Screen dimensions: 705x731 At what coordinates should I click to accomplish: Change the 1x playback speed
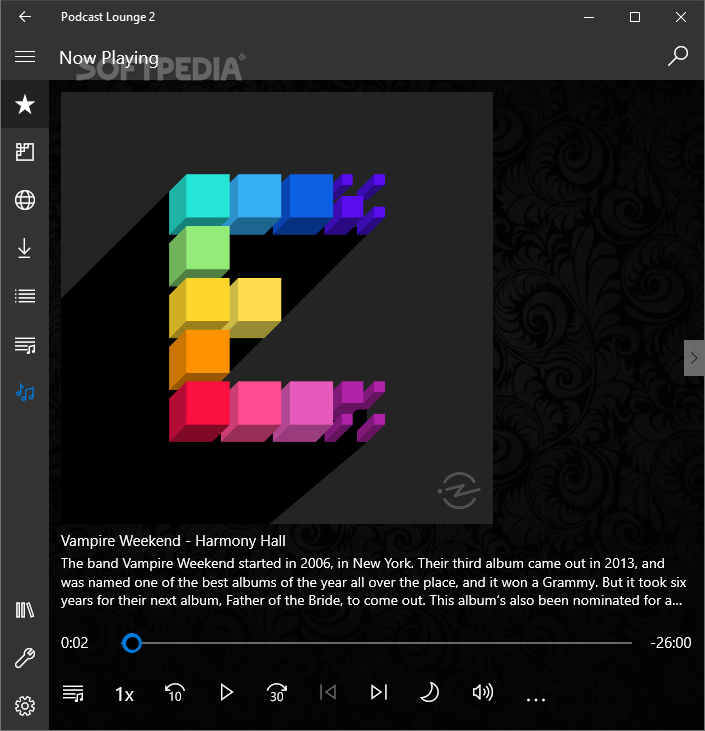124,694
